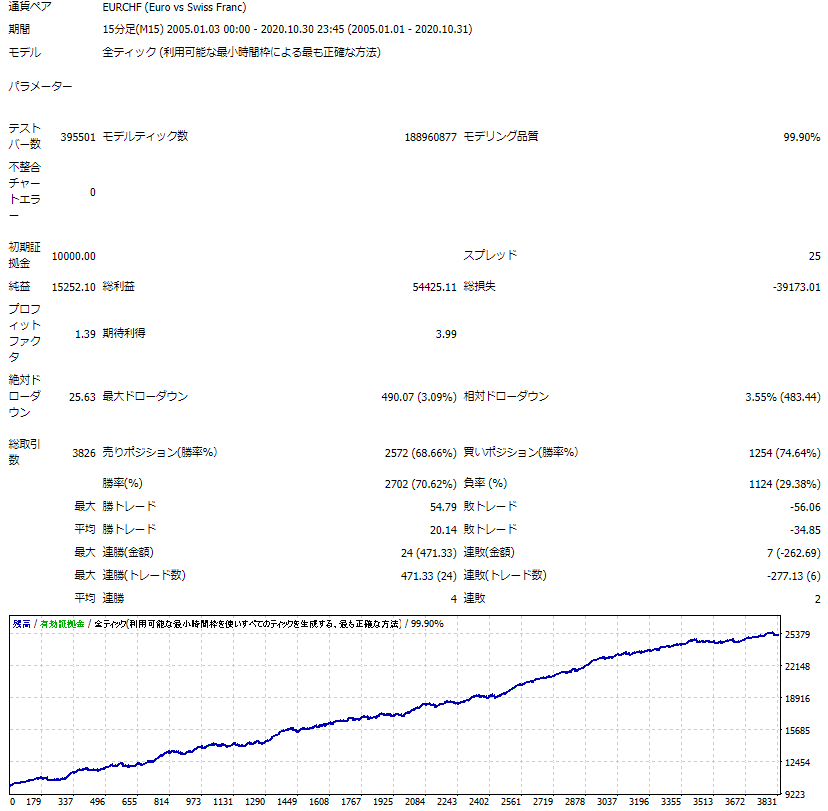Click the '22148' balance axis label
The width and height of the screenshot is (828, 811).
click(797, 667)
